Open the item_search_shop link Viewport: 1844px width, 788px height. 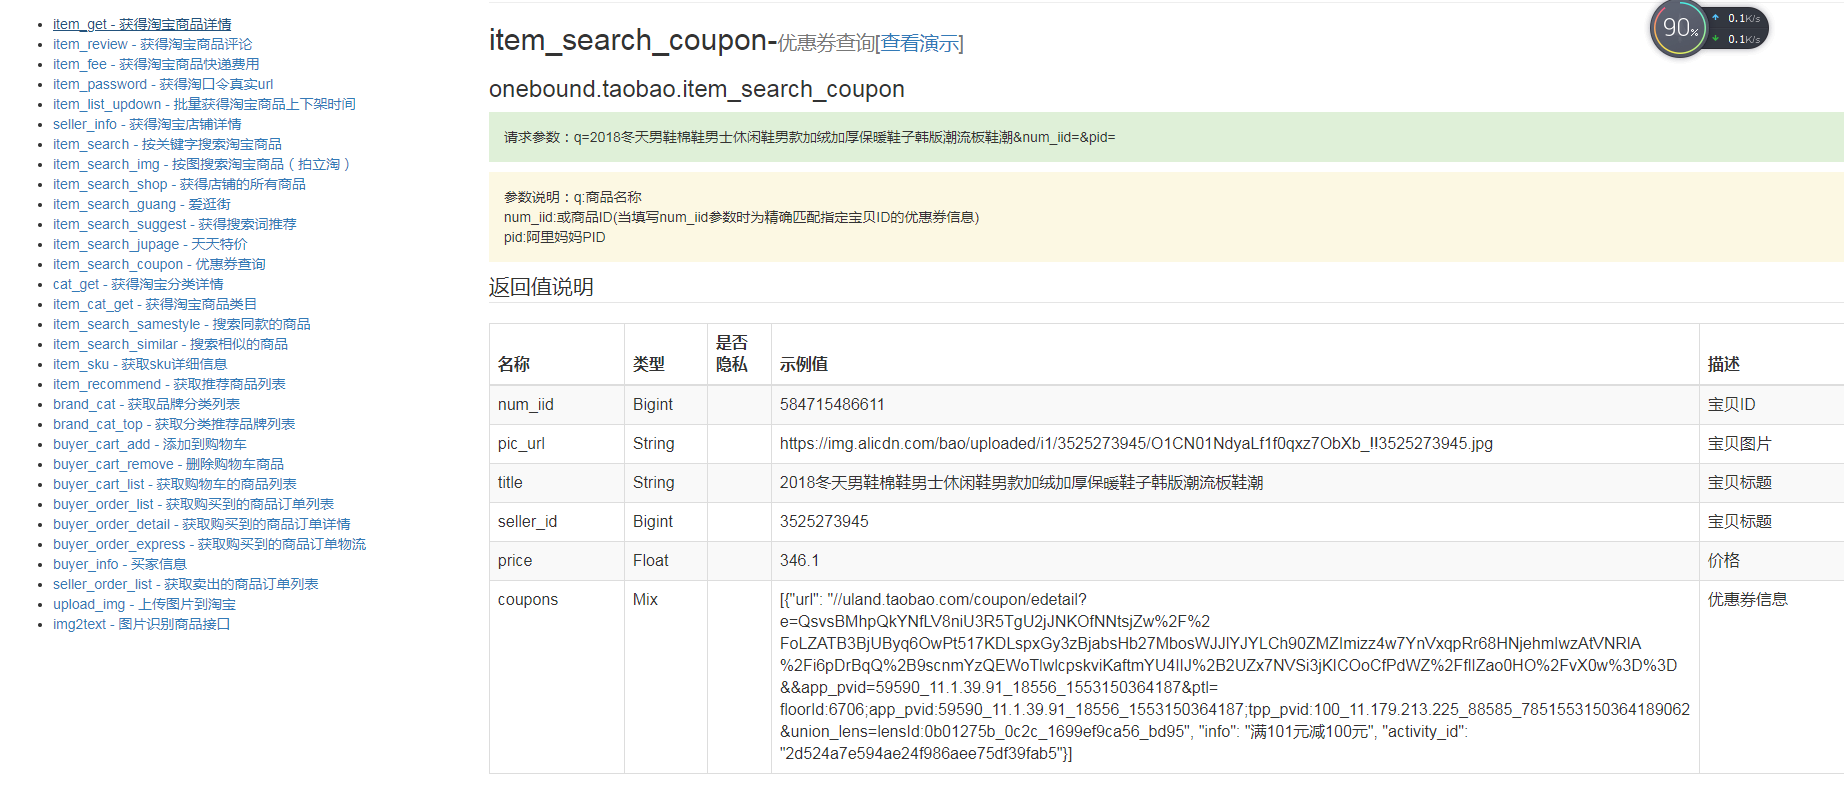click(179, 184)
